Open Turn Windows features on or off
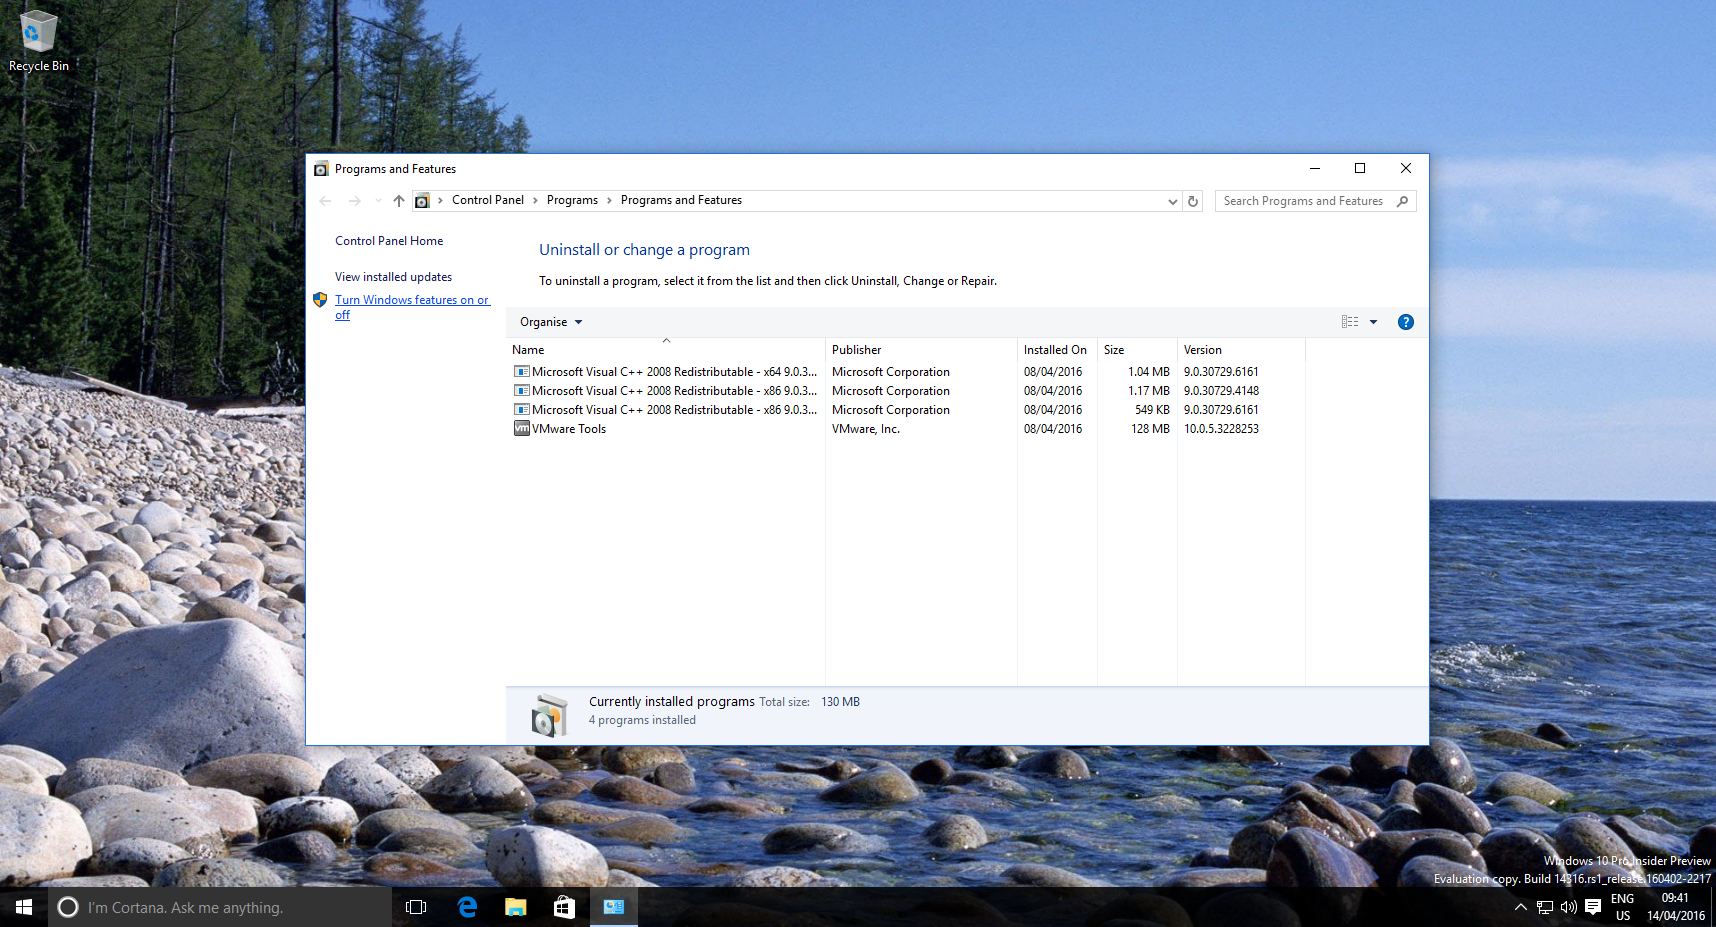The width and height of the screenshot is (1716, 927). click(412, 307)
